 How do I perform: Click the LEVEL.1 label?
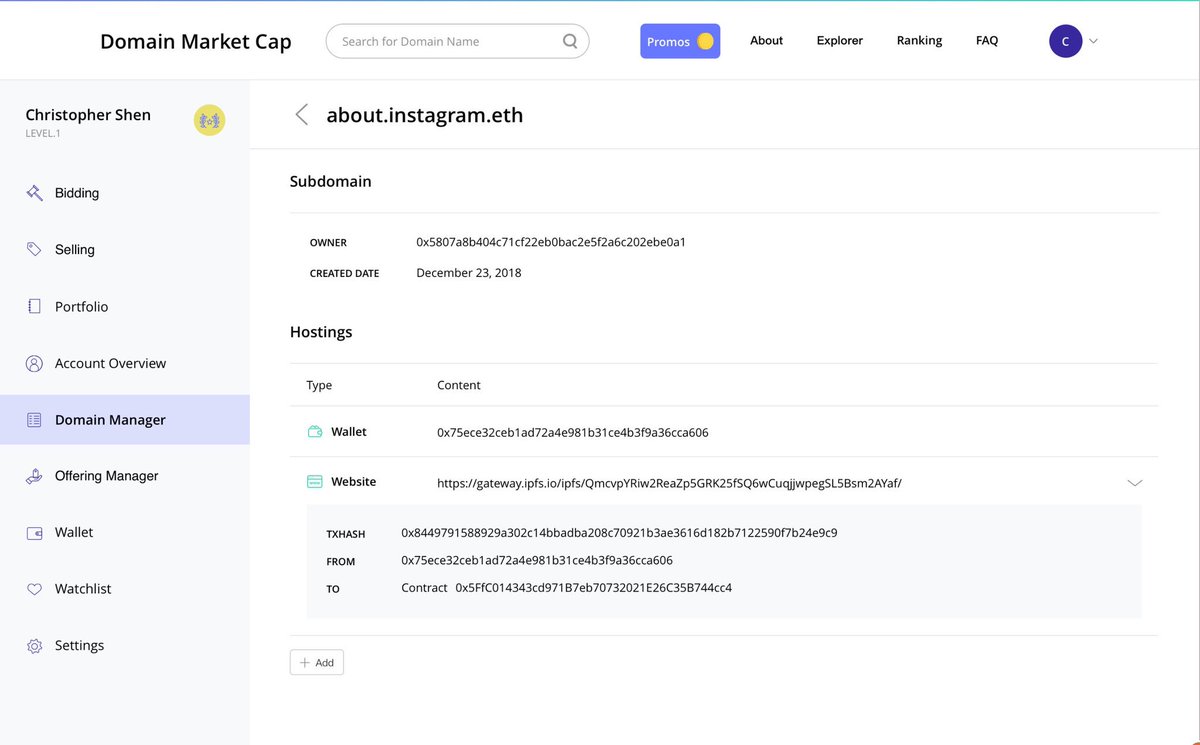(x=43, y=133)
